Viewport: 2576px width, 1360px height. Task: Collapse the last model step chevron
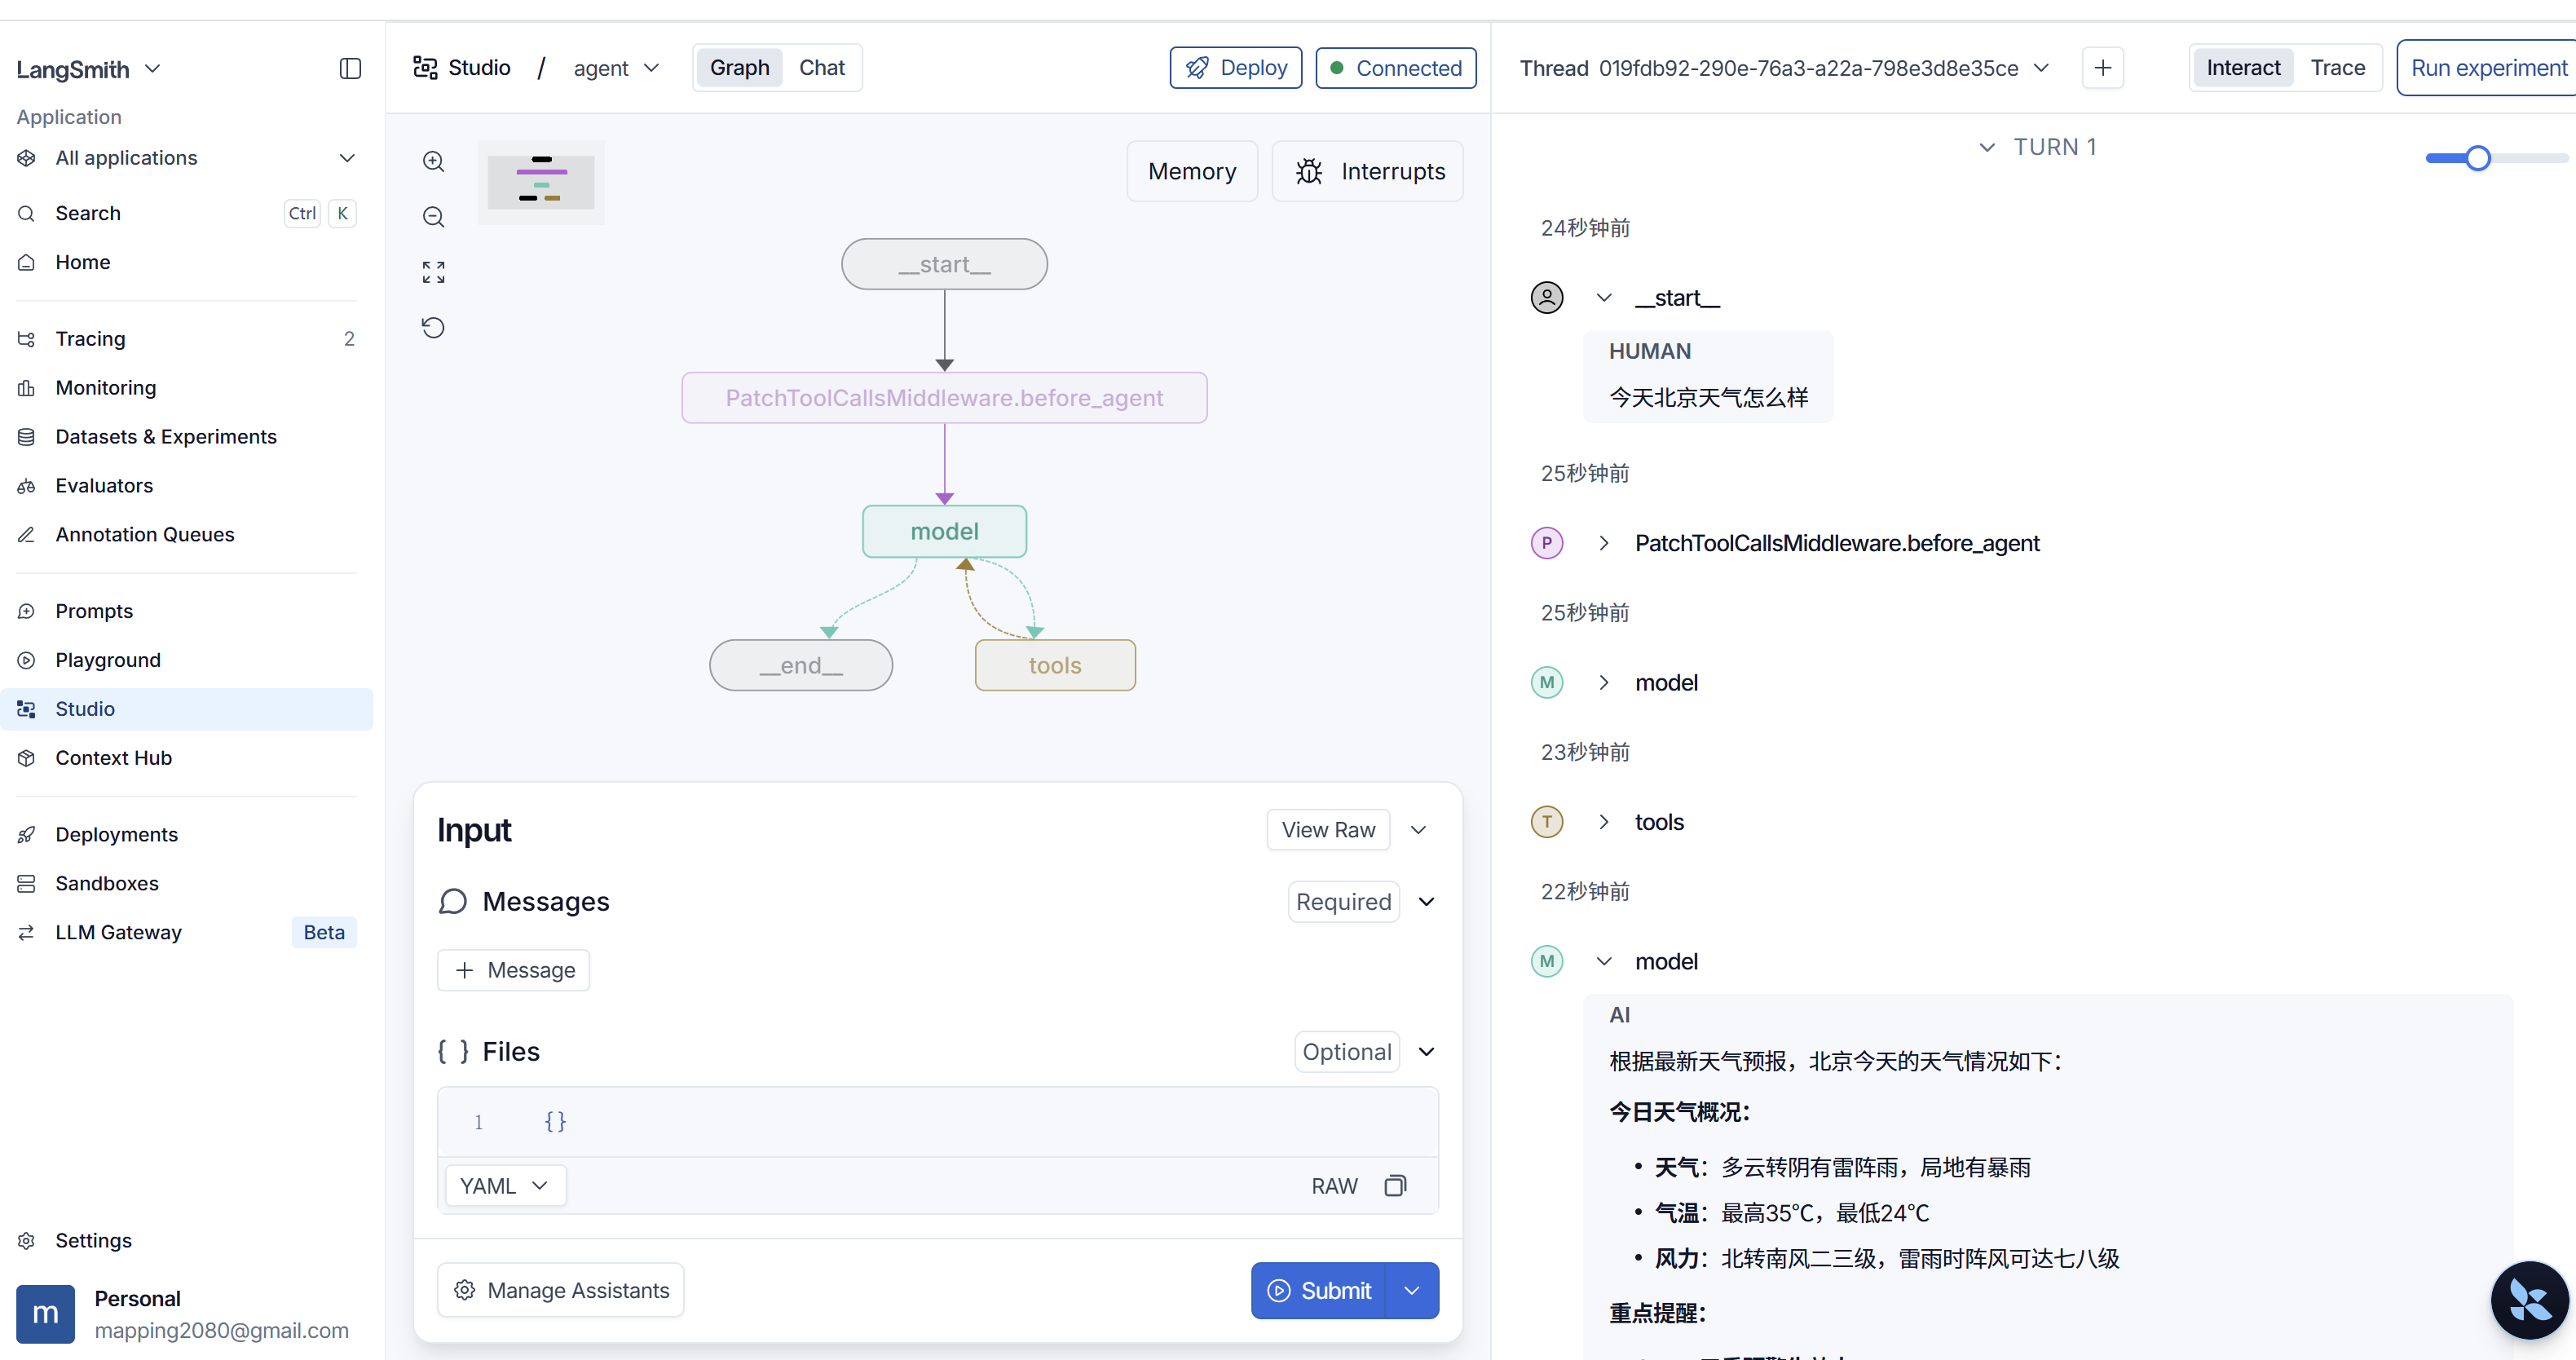(1604, 961)
